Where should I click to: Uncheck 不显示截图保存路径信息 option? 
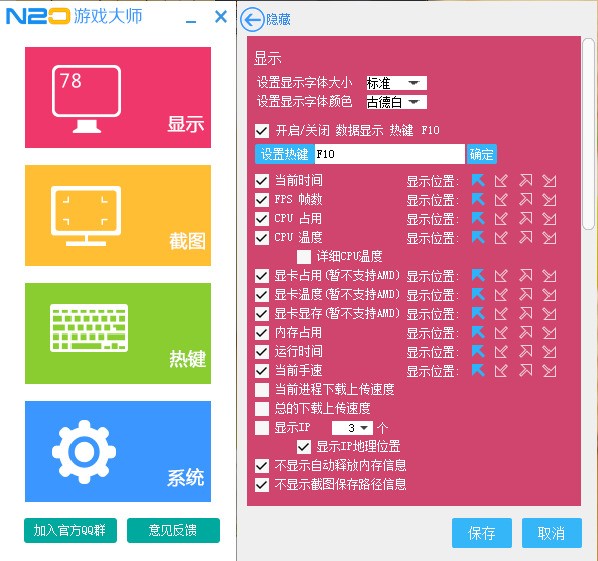pos(262,484)
